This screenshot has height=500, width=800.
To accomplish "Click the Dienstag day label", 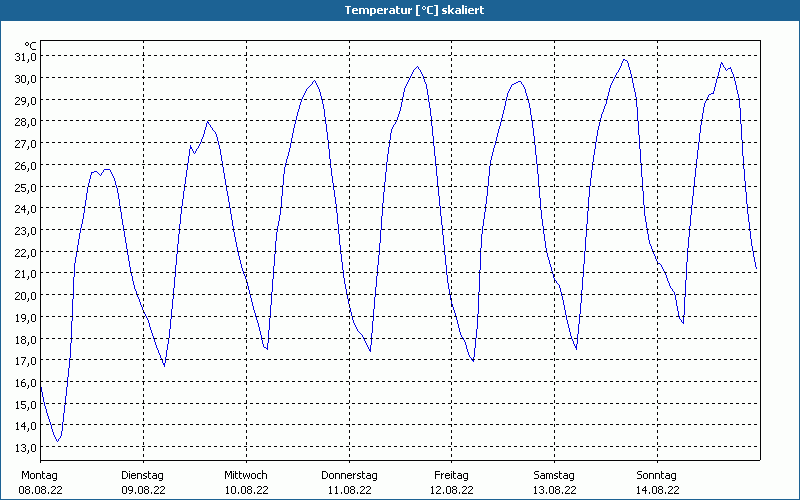I will pyautogui.click(x=142, y=476).
